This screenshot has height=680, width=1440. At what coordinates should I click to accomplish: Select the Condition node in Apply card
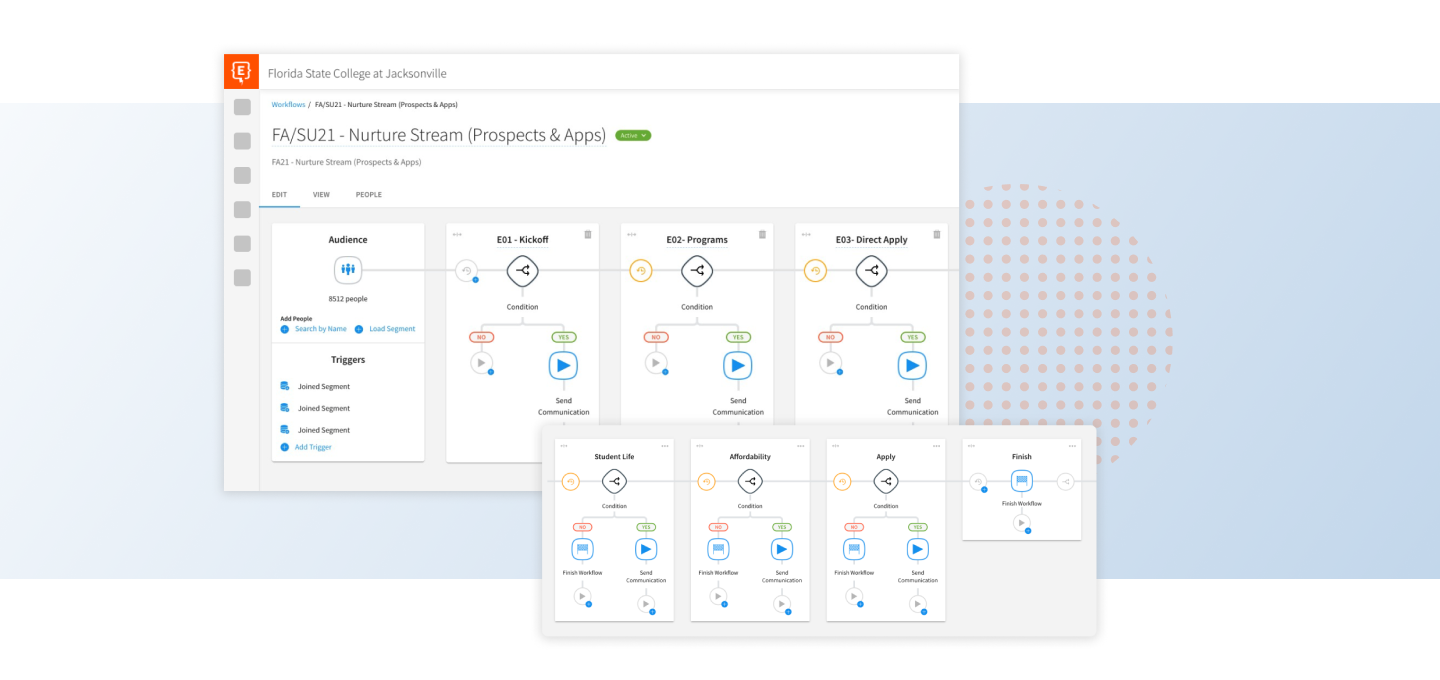(886, 482)
